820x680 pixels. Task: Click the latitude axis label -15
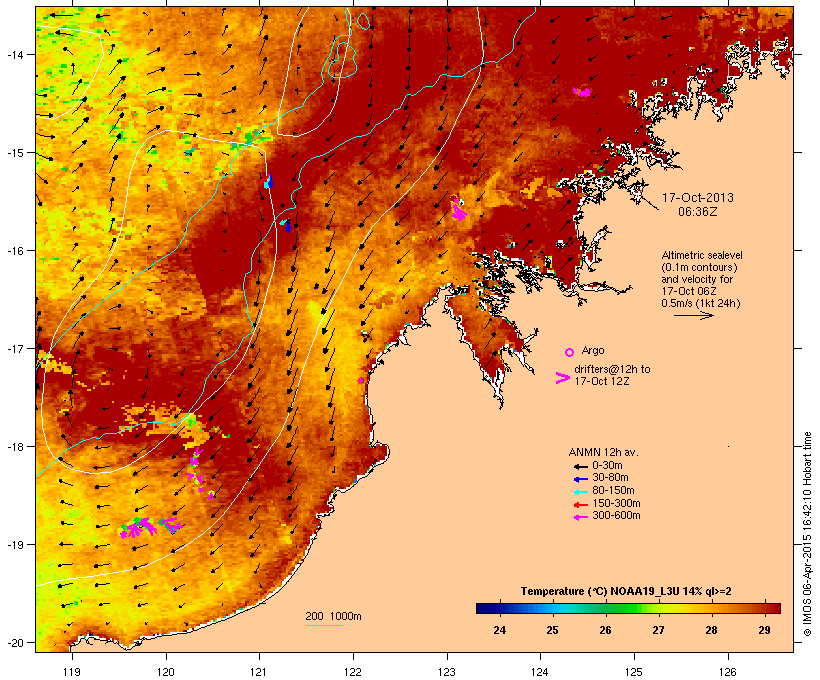click(14, 153)
